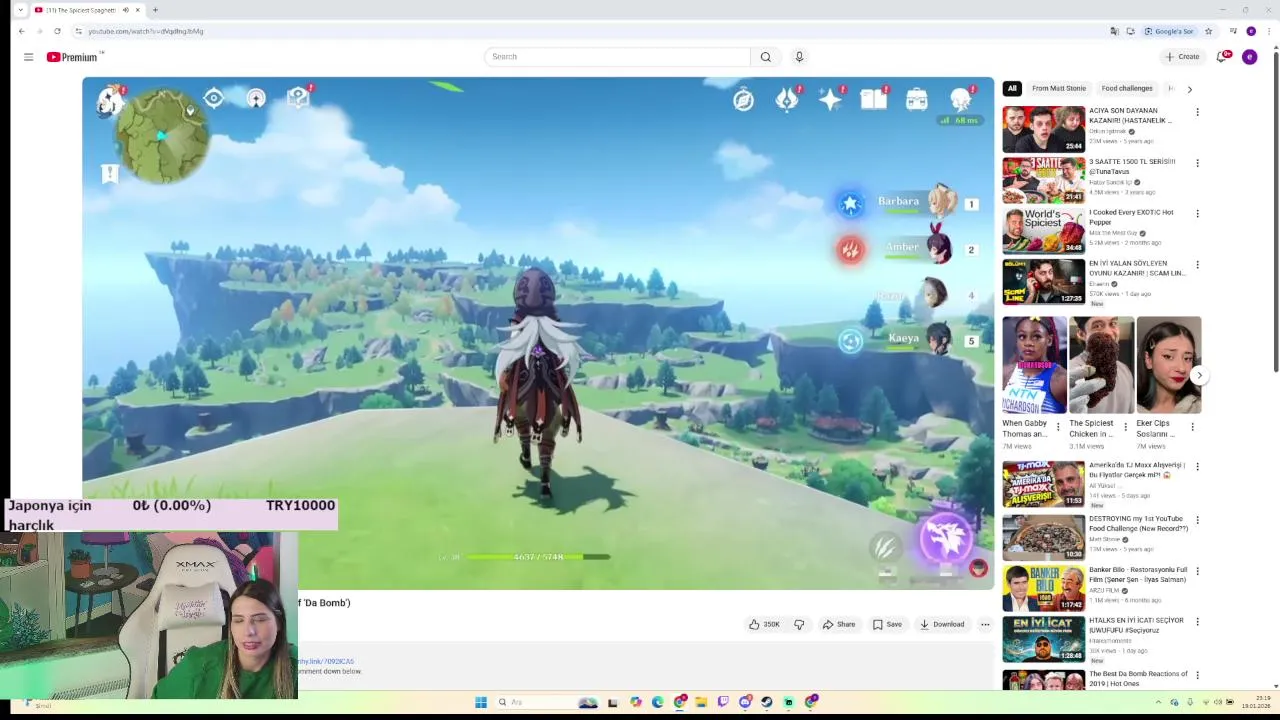The image size is (1280, 720).
Task: Open File Explorer from the taskbar
Action: [x=701, y=702]
